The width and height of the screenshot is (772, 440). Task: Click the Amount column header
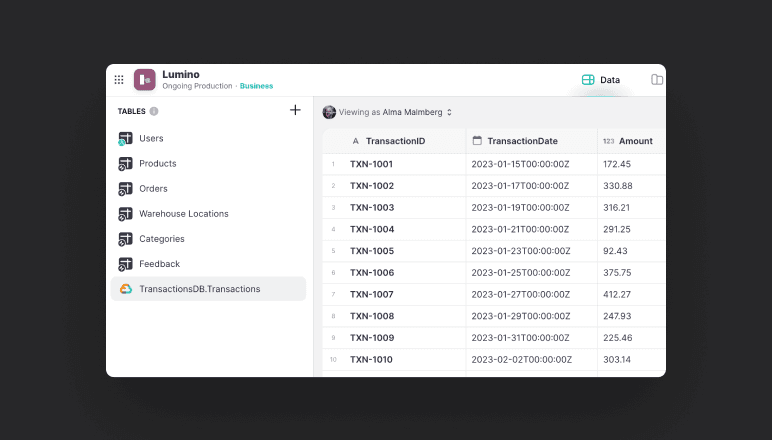click(634, 141)
